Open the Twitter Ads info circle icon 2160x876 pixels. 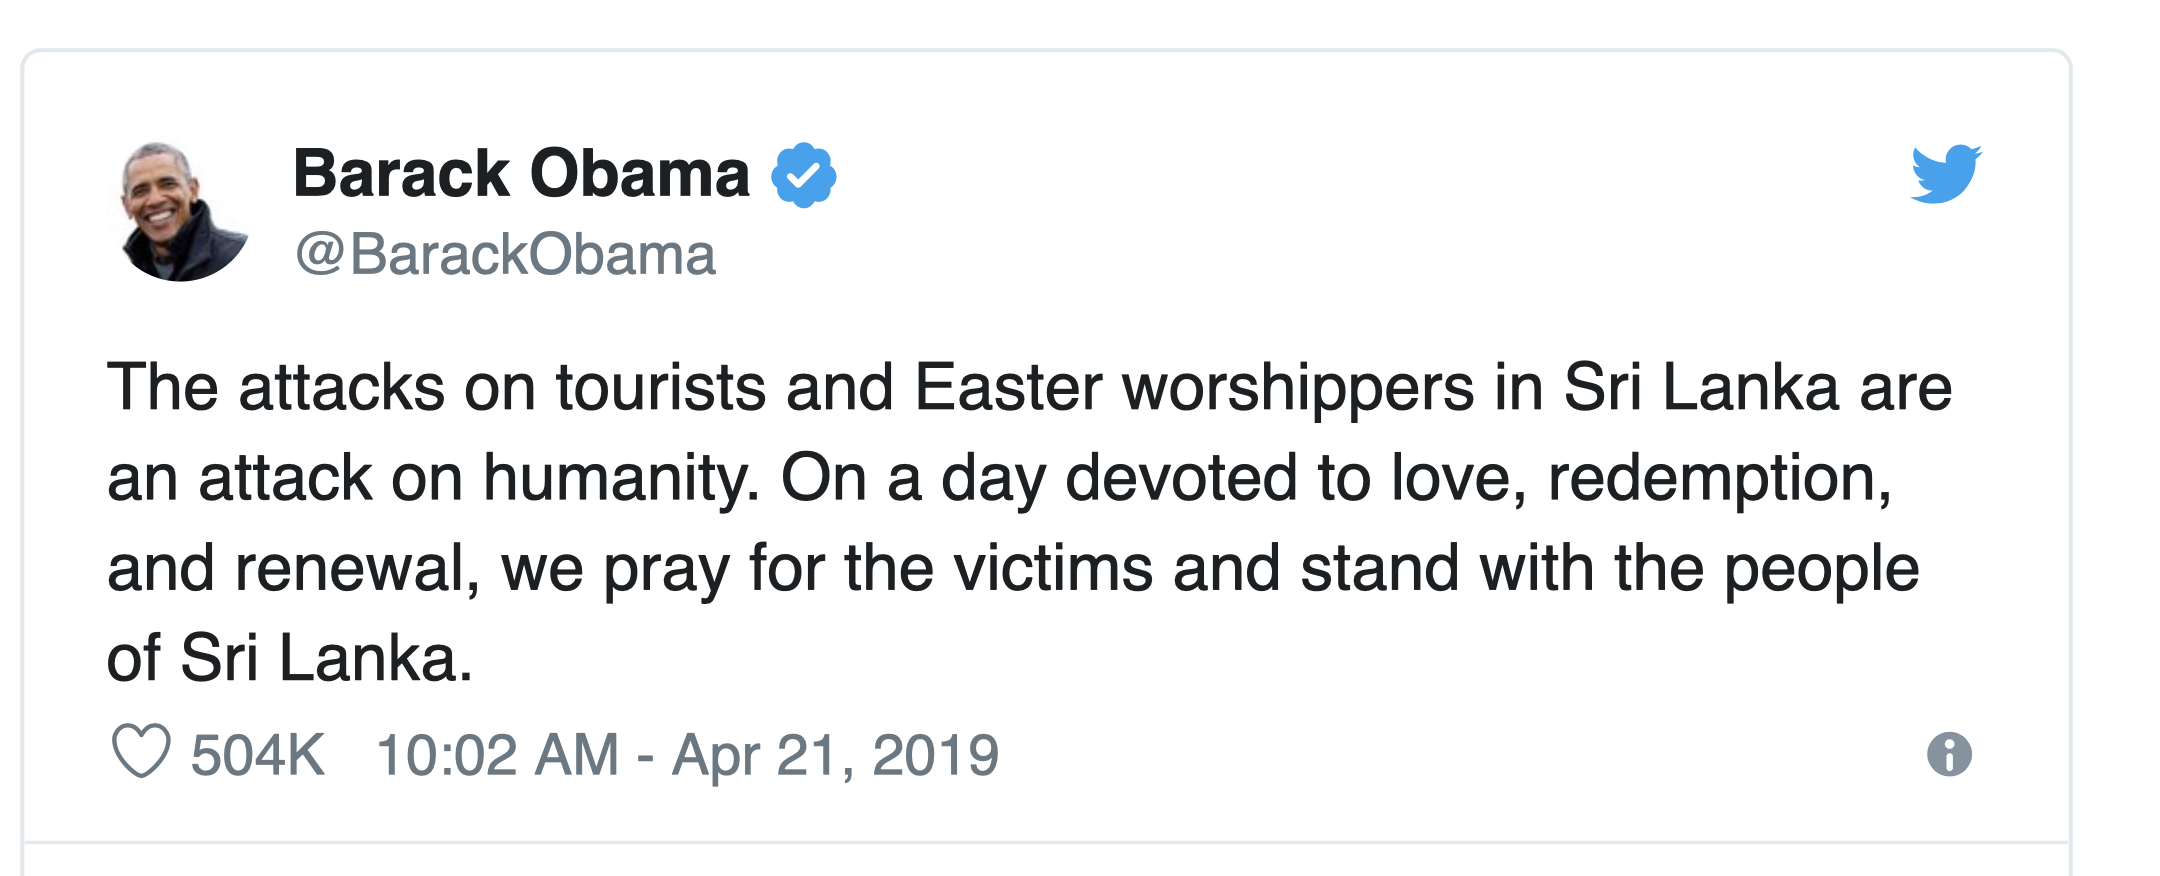point(1949,754)
